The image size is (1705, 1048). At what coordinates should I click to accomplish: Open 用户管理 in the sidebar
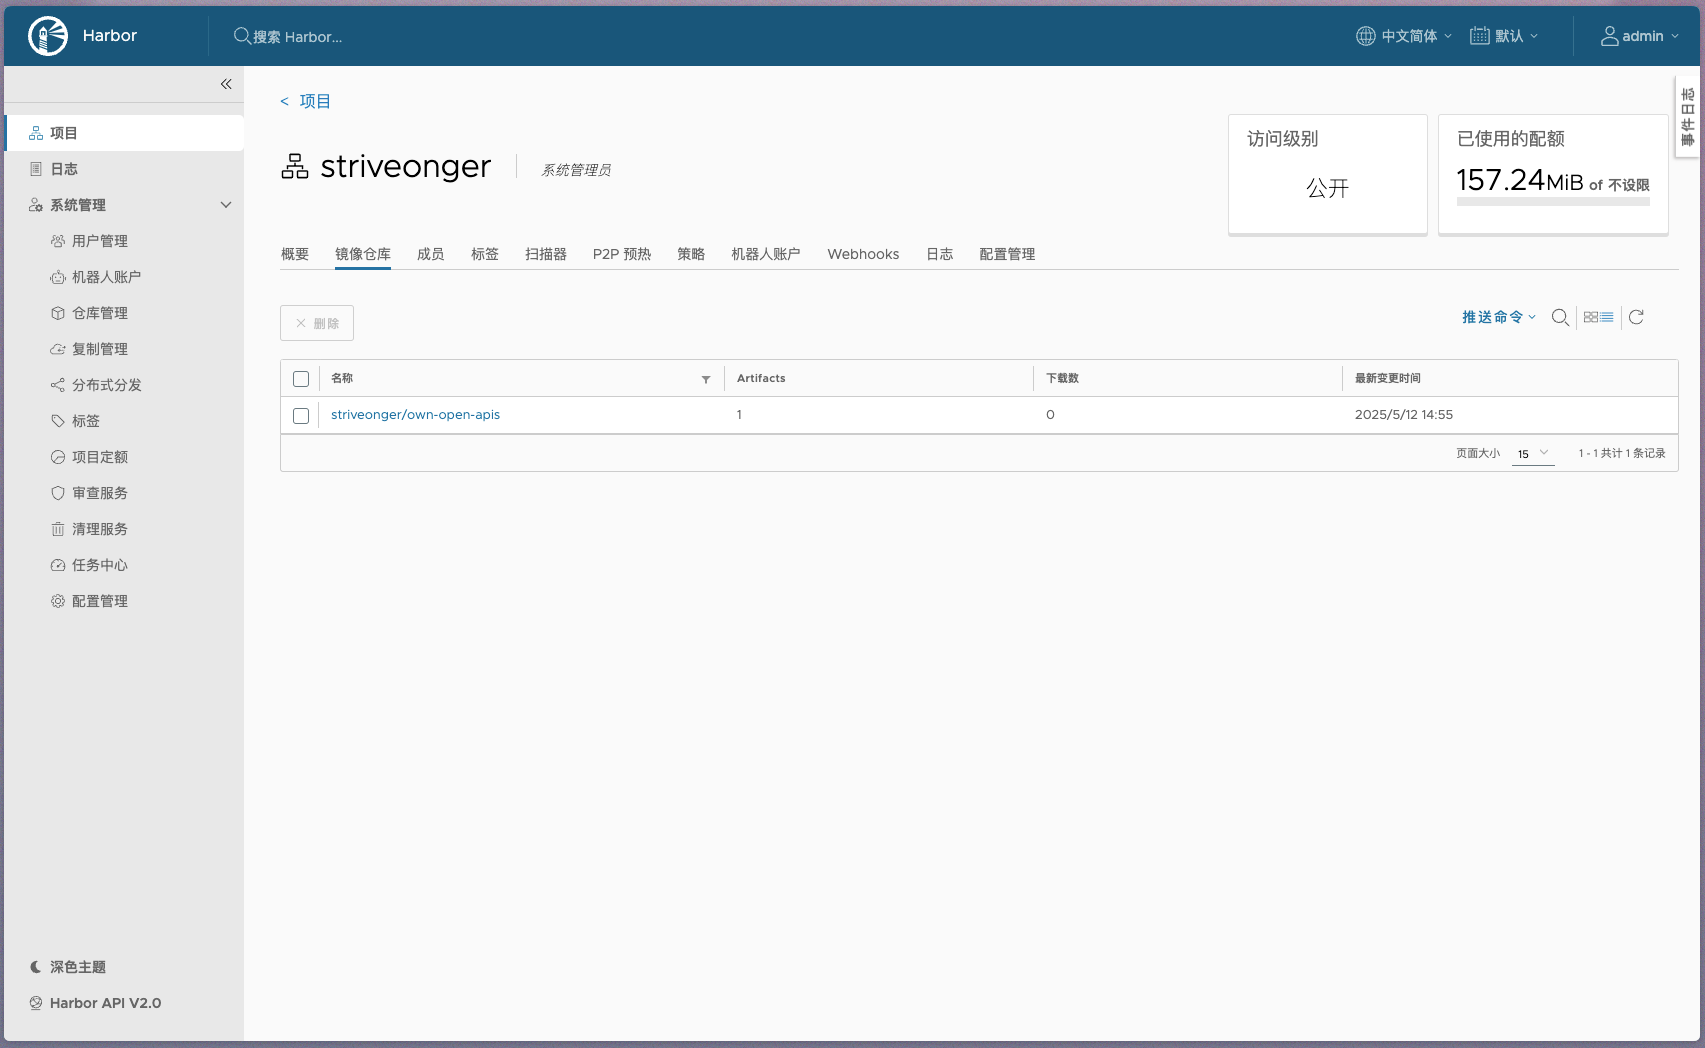(x=100, y=241)
